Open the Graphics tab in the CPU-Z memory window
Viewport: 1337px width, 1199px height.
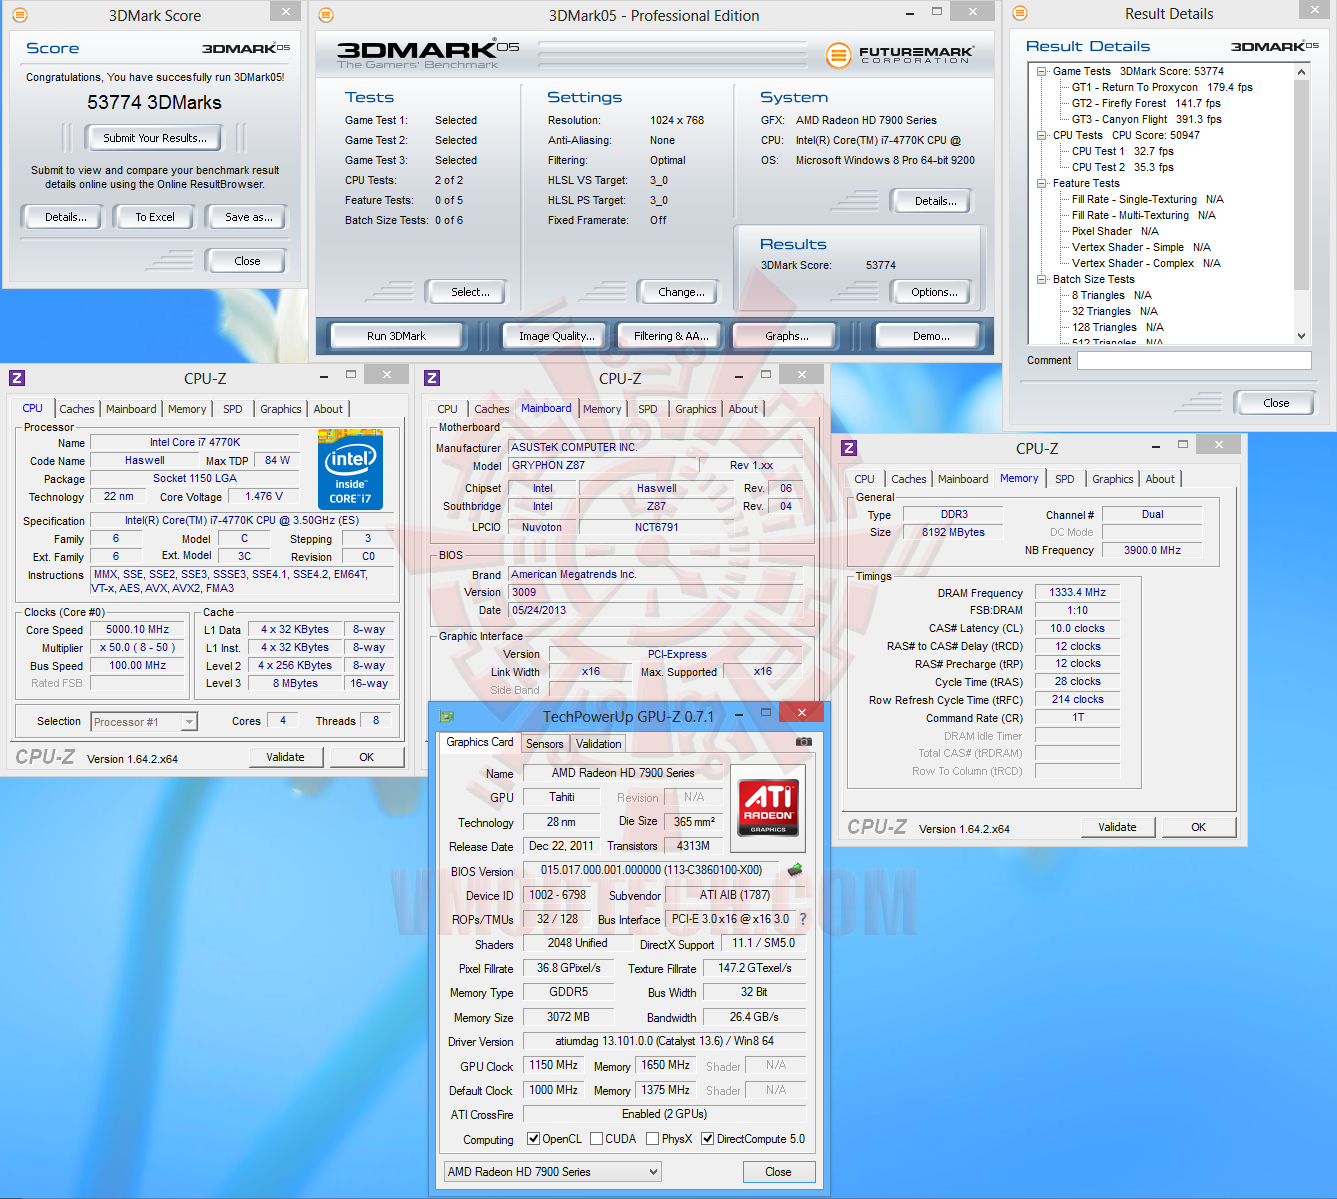[x=1113, y=479]
